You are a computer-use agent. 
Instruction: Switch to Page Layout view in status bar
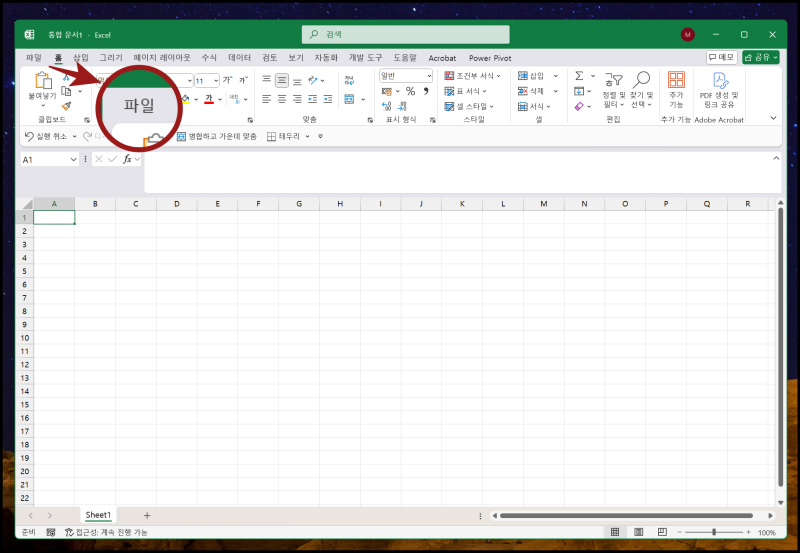pos(636,532)
